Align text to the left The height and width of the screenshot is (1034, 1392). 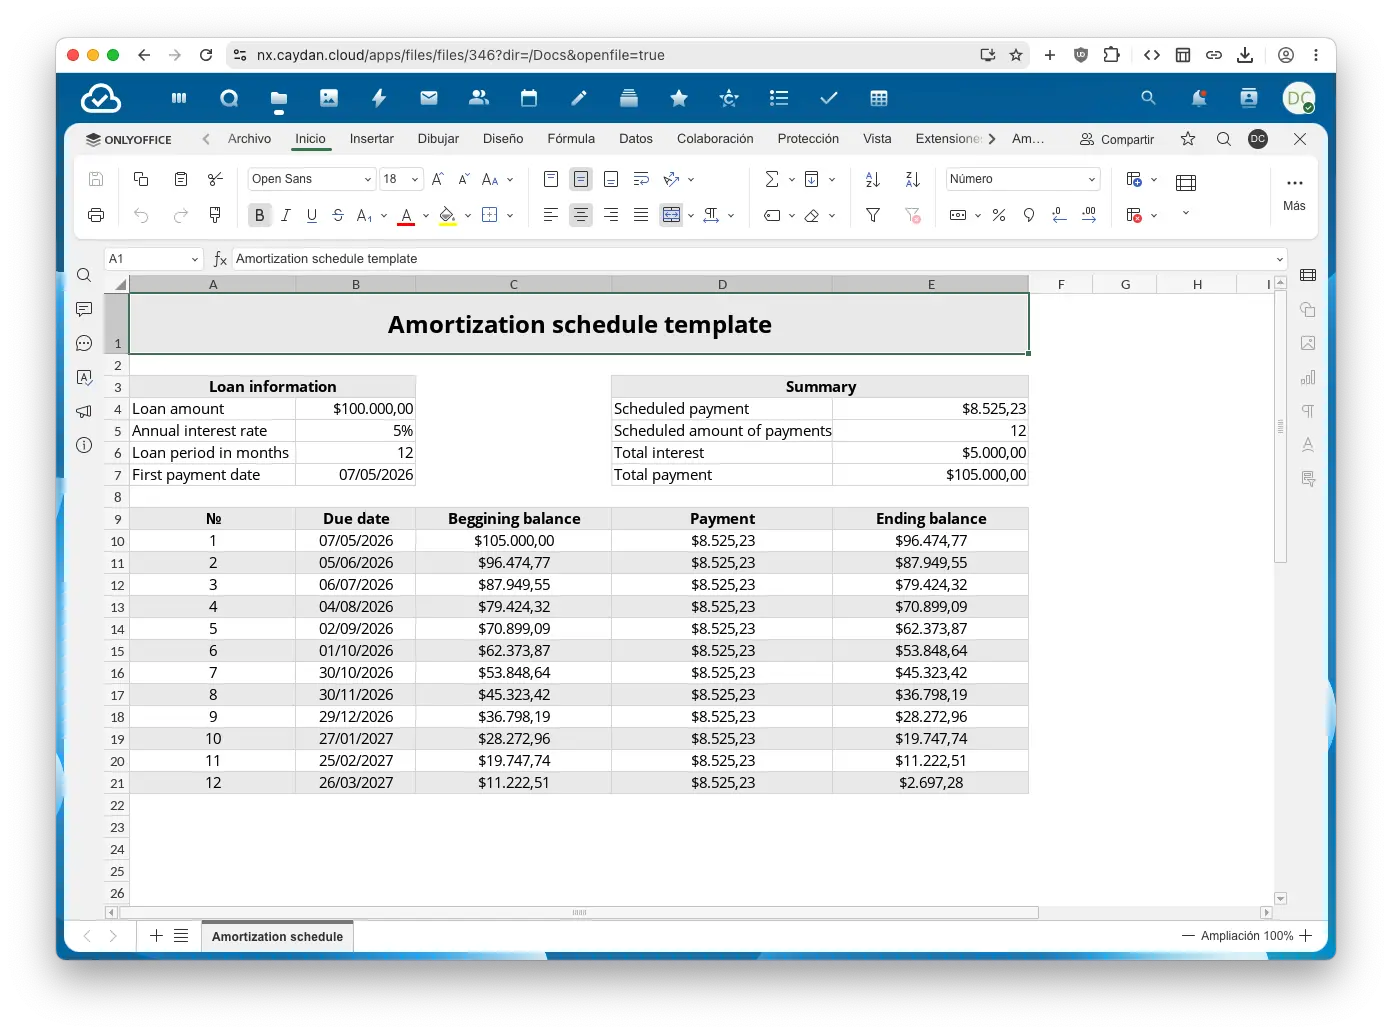pyautogui.click(x=551, y=215)
